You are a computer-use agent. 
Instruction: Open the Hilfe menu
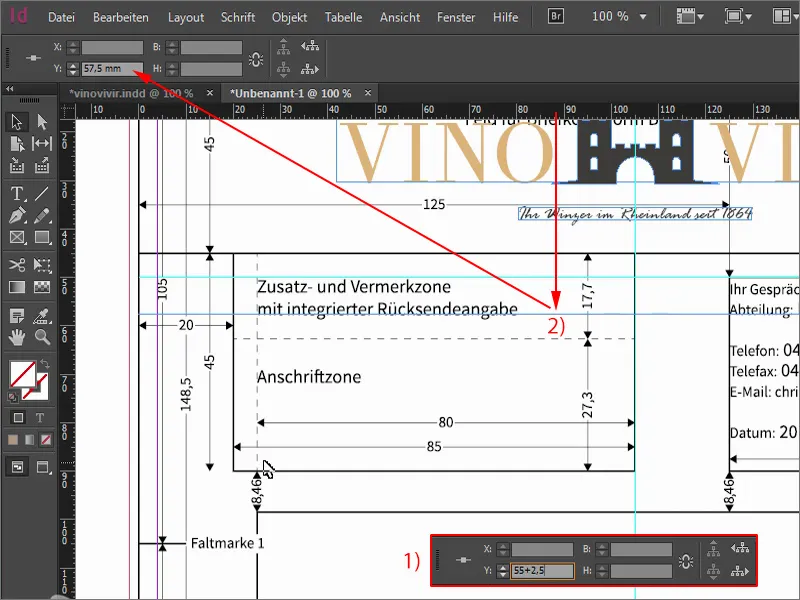506,17
